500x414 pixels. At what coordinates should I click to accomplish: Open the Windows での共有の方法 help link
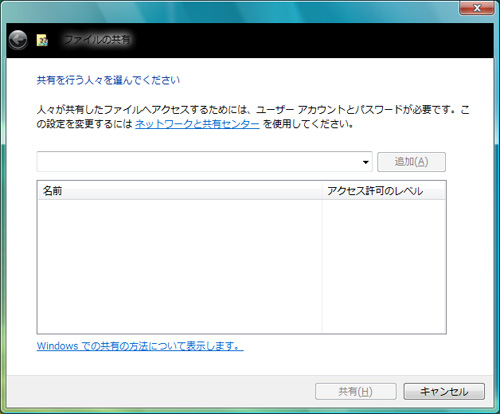coord(140,346)
